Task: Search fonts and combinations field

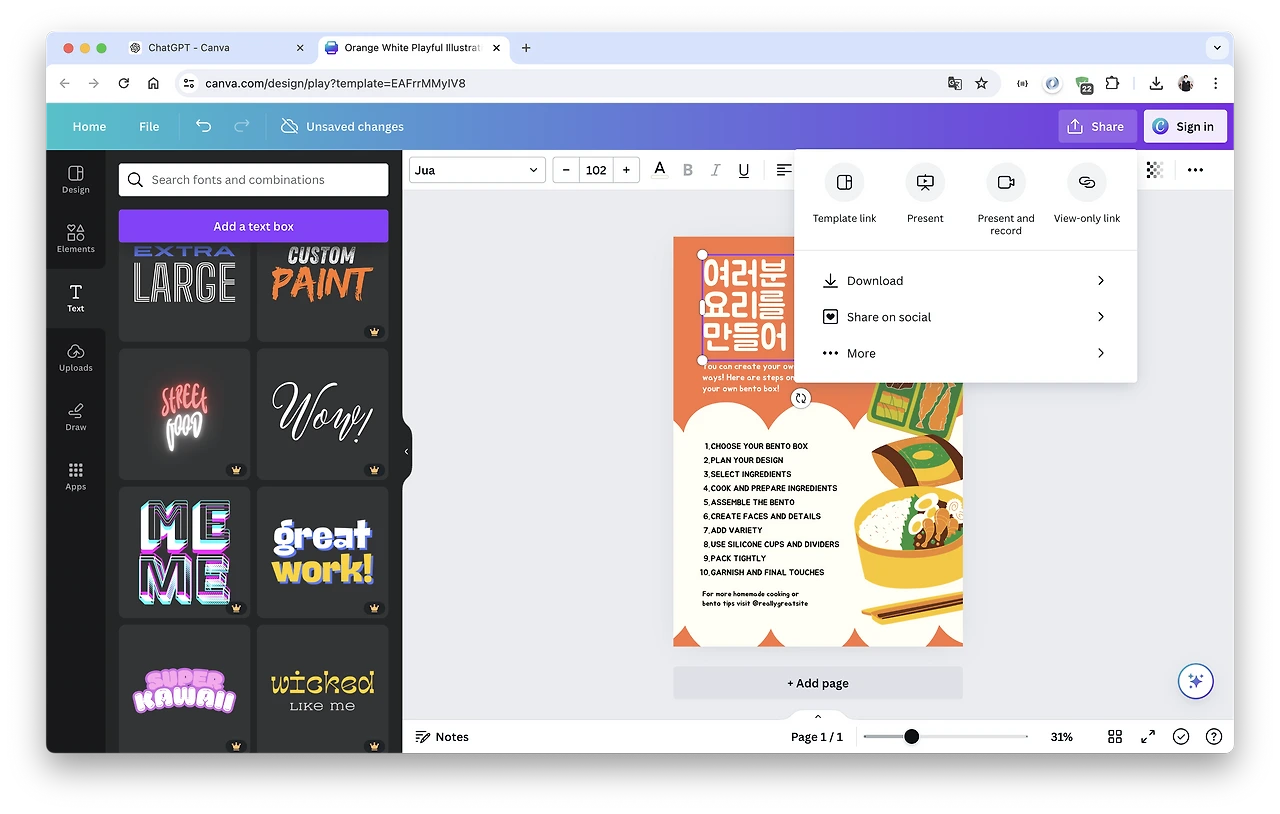Action: [x=253, y=180]
